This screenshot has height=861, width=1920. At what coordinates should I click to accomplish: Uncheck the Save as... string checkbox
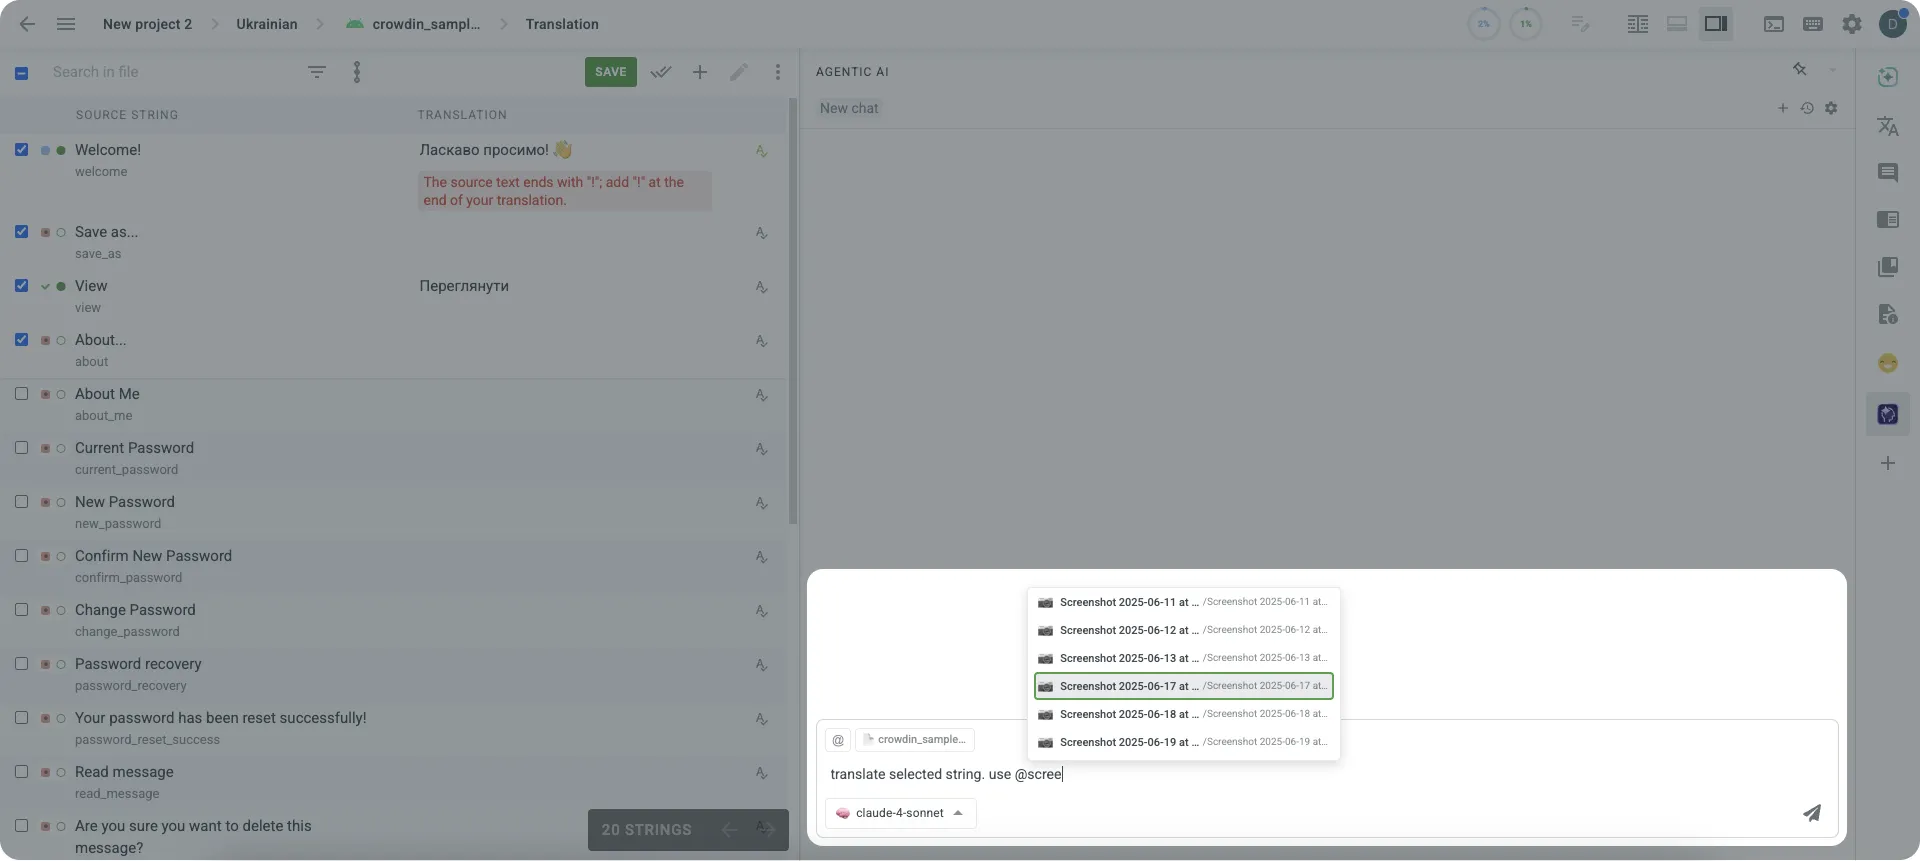pyautogui.click(x=21, y=231)
